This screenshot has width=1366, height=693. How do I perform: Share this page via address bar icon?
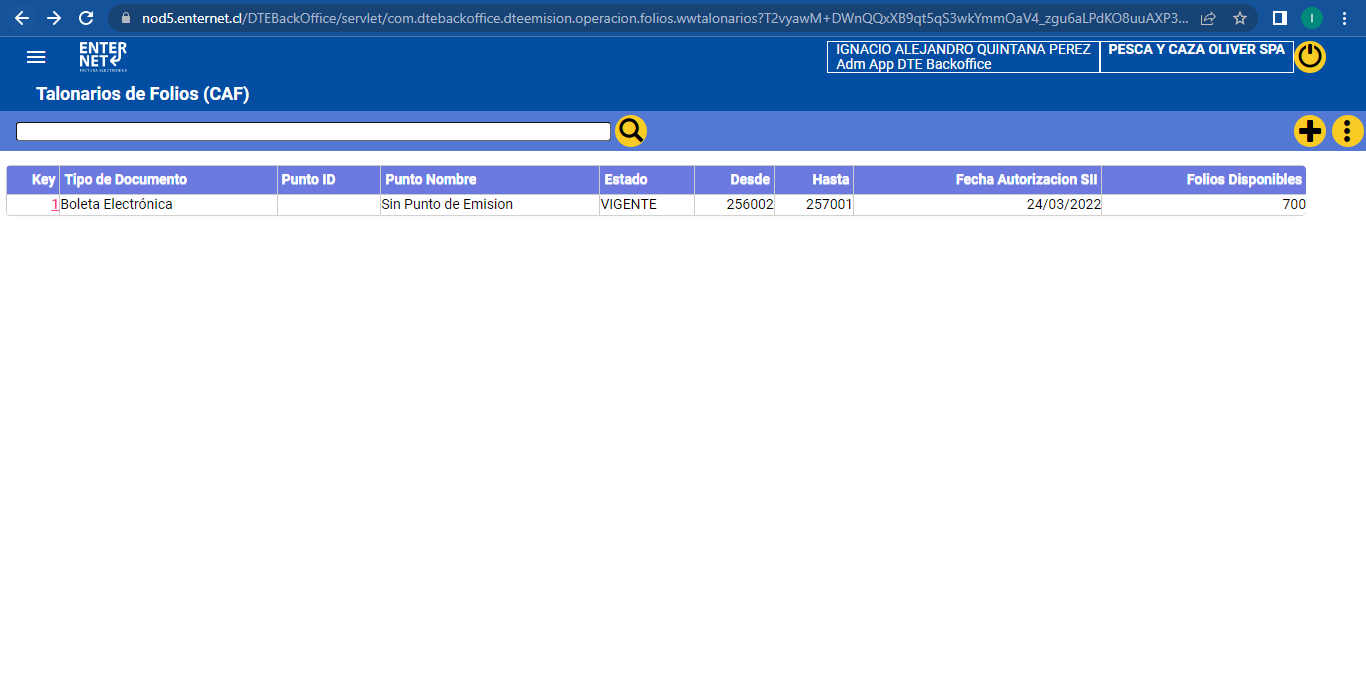tap(1208, 18)
